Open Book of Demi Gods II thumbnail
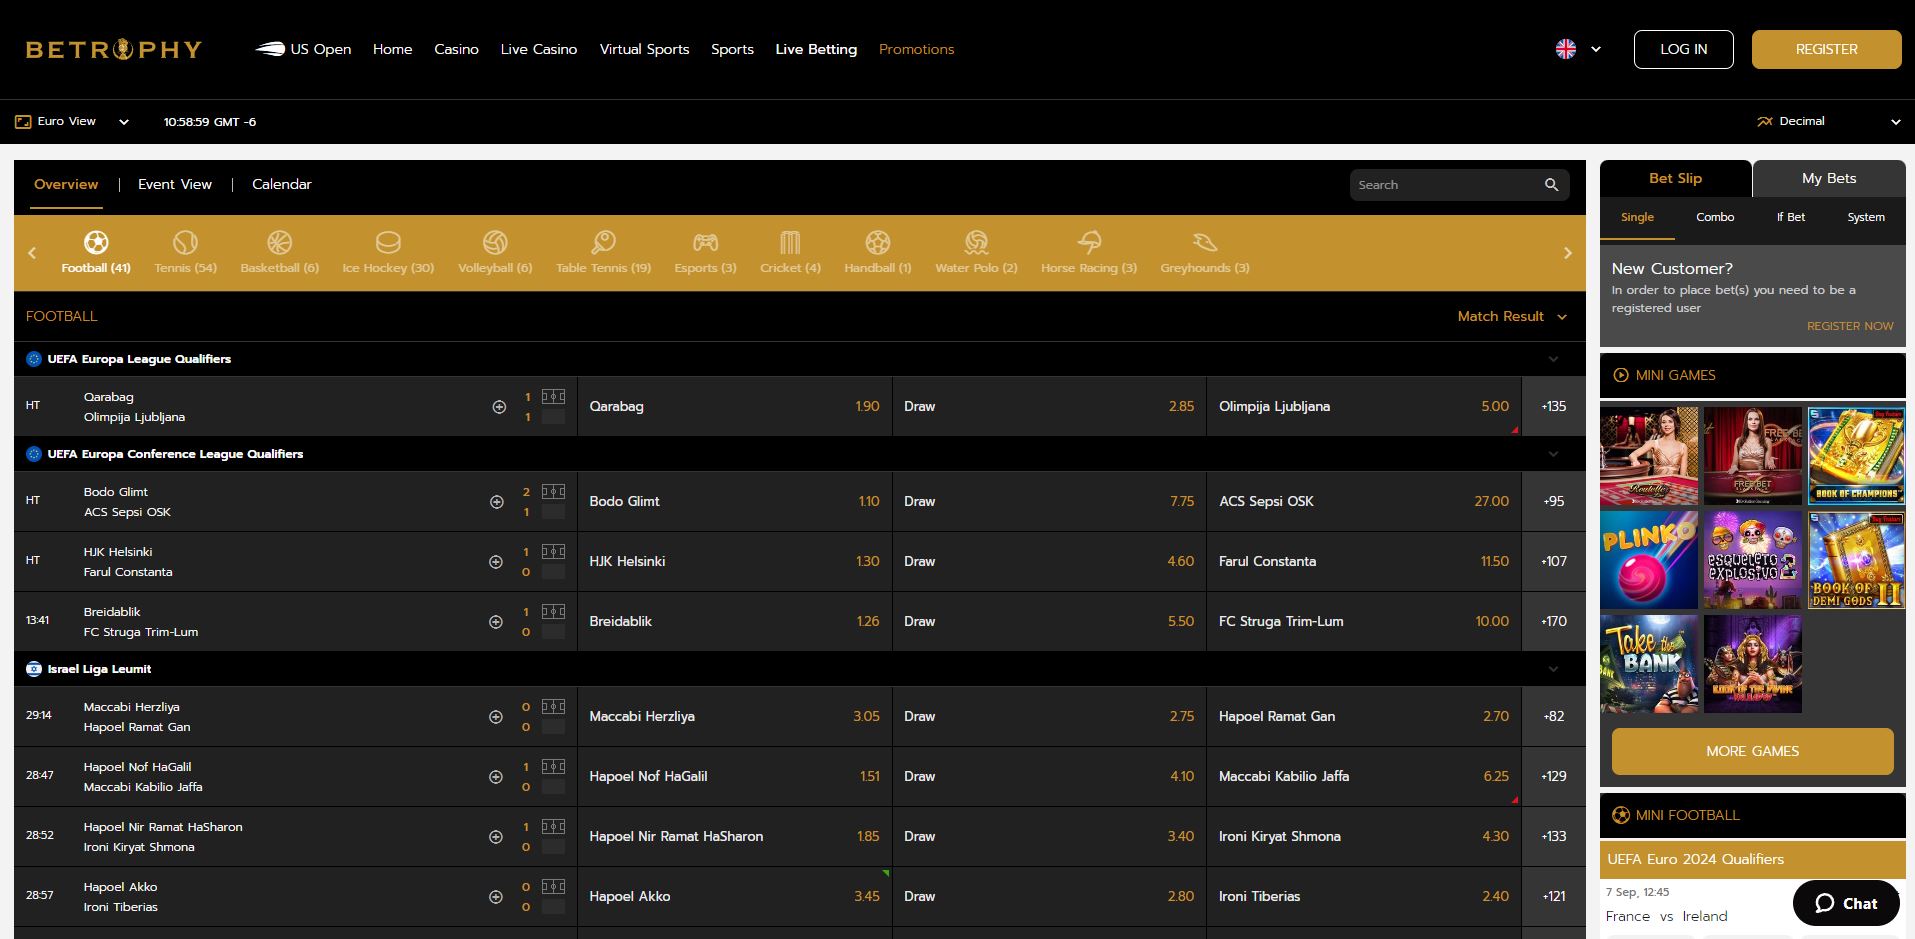This screenshot has height=939, width=1915. coord(1857,560)
